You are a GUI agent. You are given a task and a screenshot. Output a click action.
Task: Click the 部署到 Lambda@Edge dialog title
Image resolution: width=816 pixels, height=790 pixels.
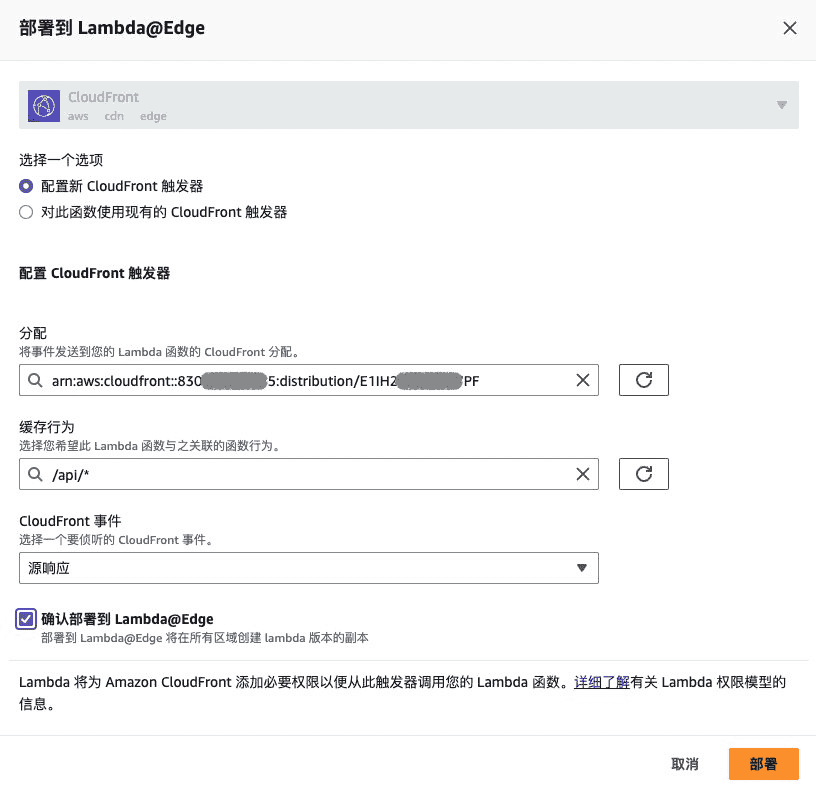(112, 28)
